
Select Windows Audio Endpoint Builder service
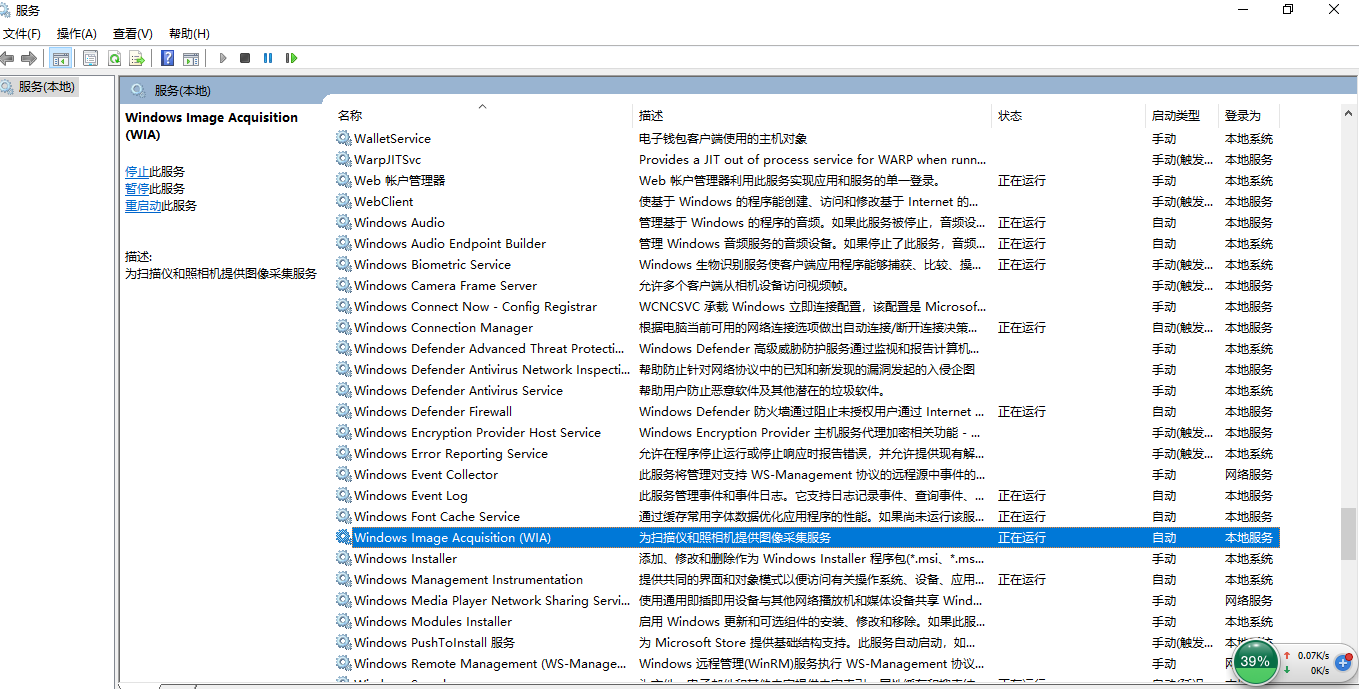pyautogui.click(x=807, y=243)
